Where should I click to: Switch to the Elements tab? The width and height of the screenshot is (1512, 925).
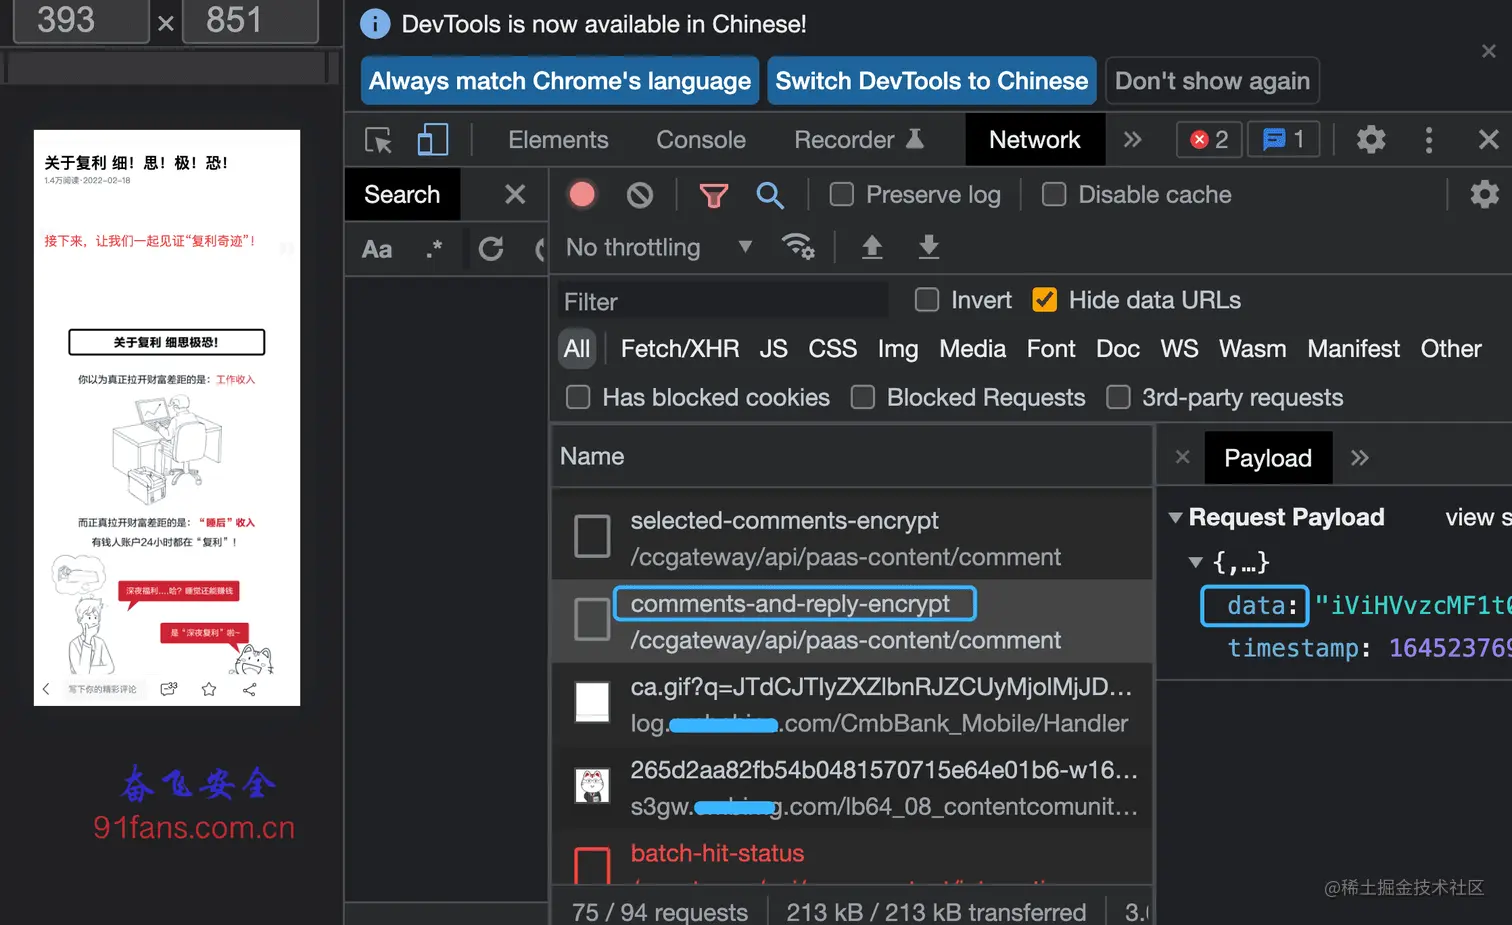click(558, 140)
